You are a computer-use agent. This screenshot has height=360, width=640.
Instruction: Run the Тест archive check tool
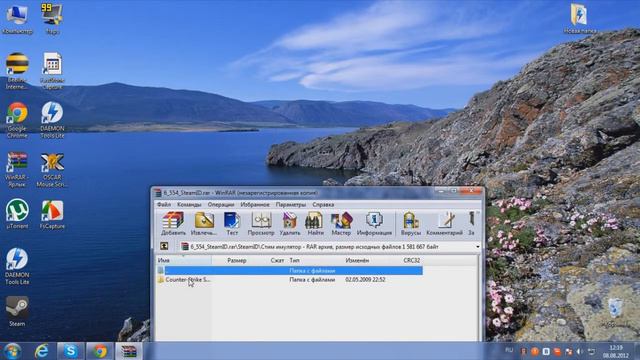coord(232,224)
